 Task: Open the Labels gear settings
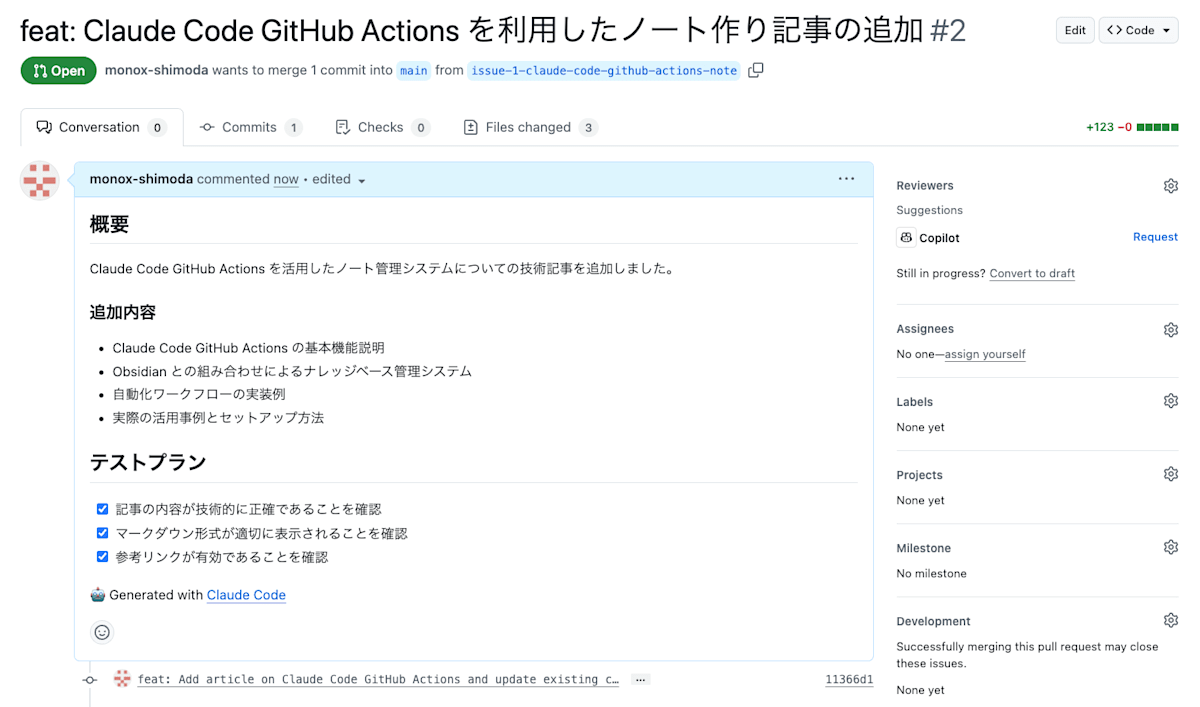point(1171,401)
